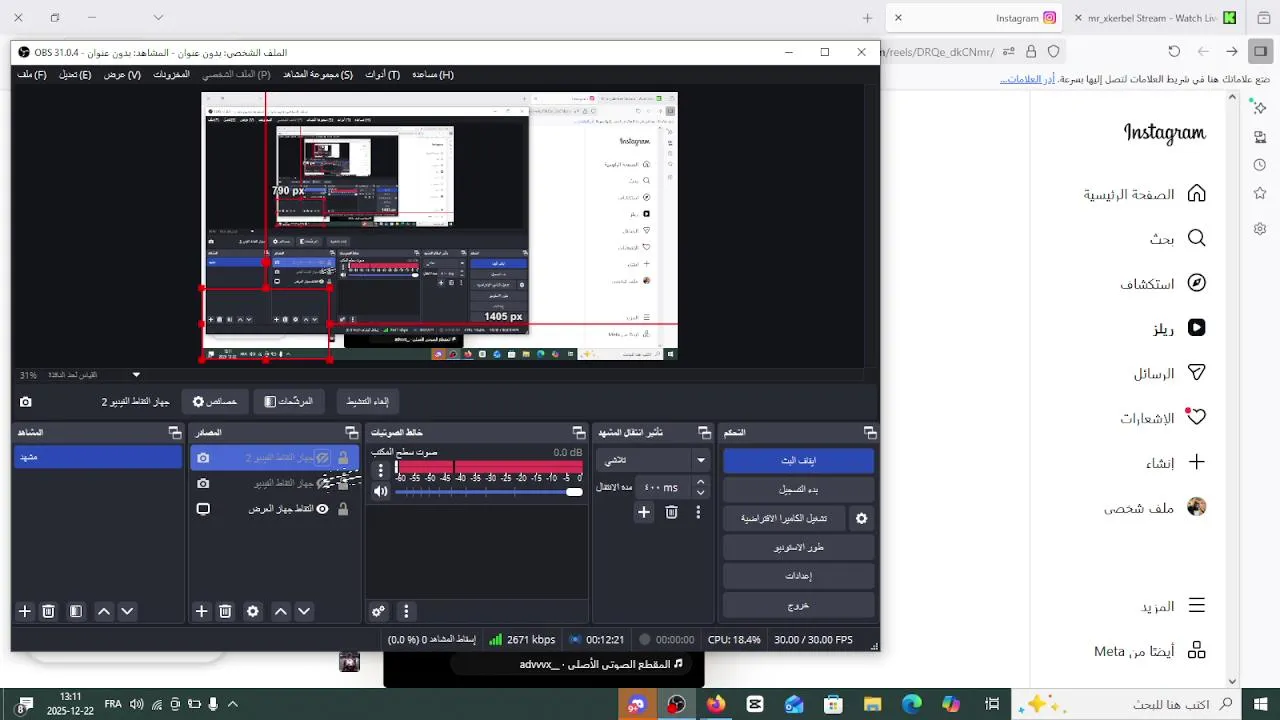
Task: Open the مجموعة المشاهد (S) menu
Action: (x=318, y=74)
